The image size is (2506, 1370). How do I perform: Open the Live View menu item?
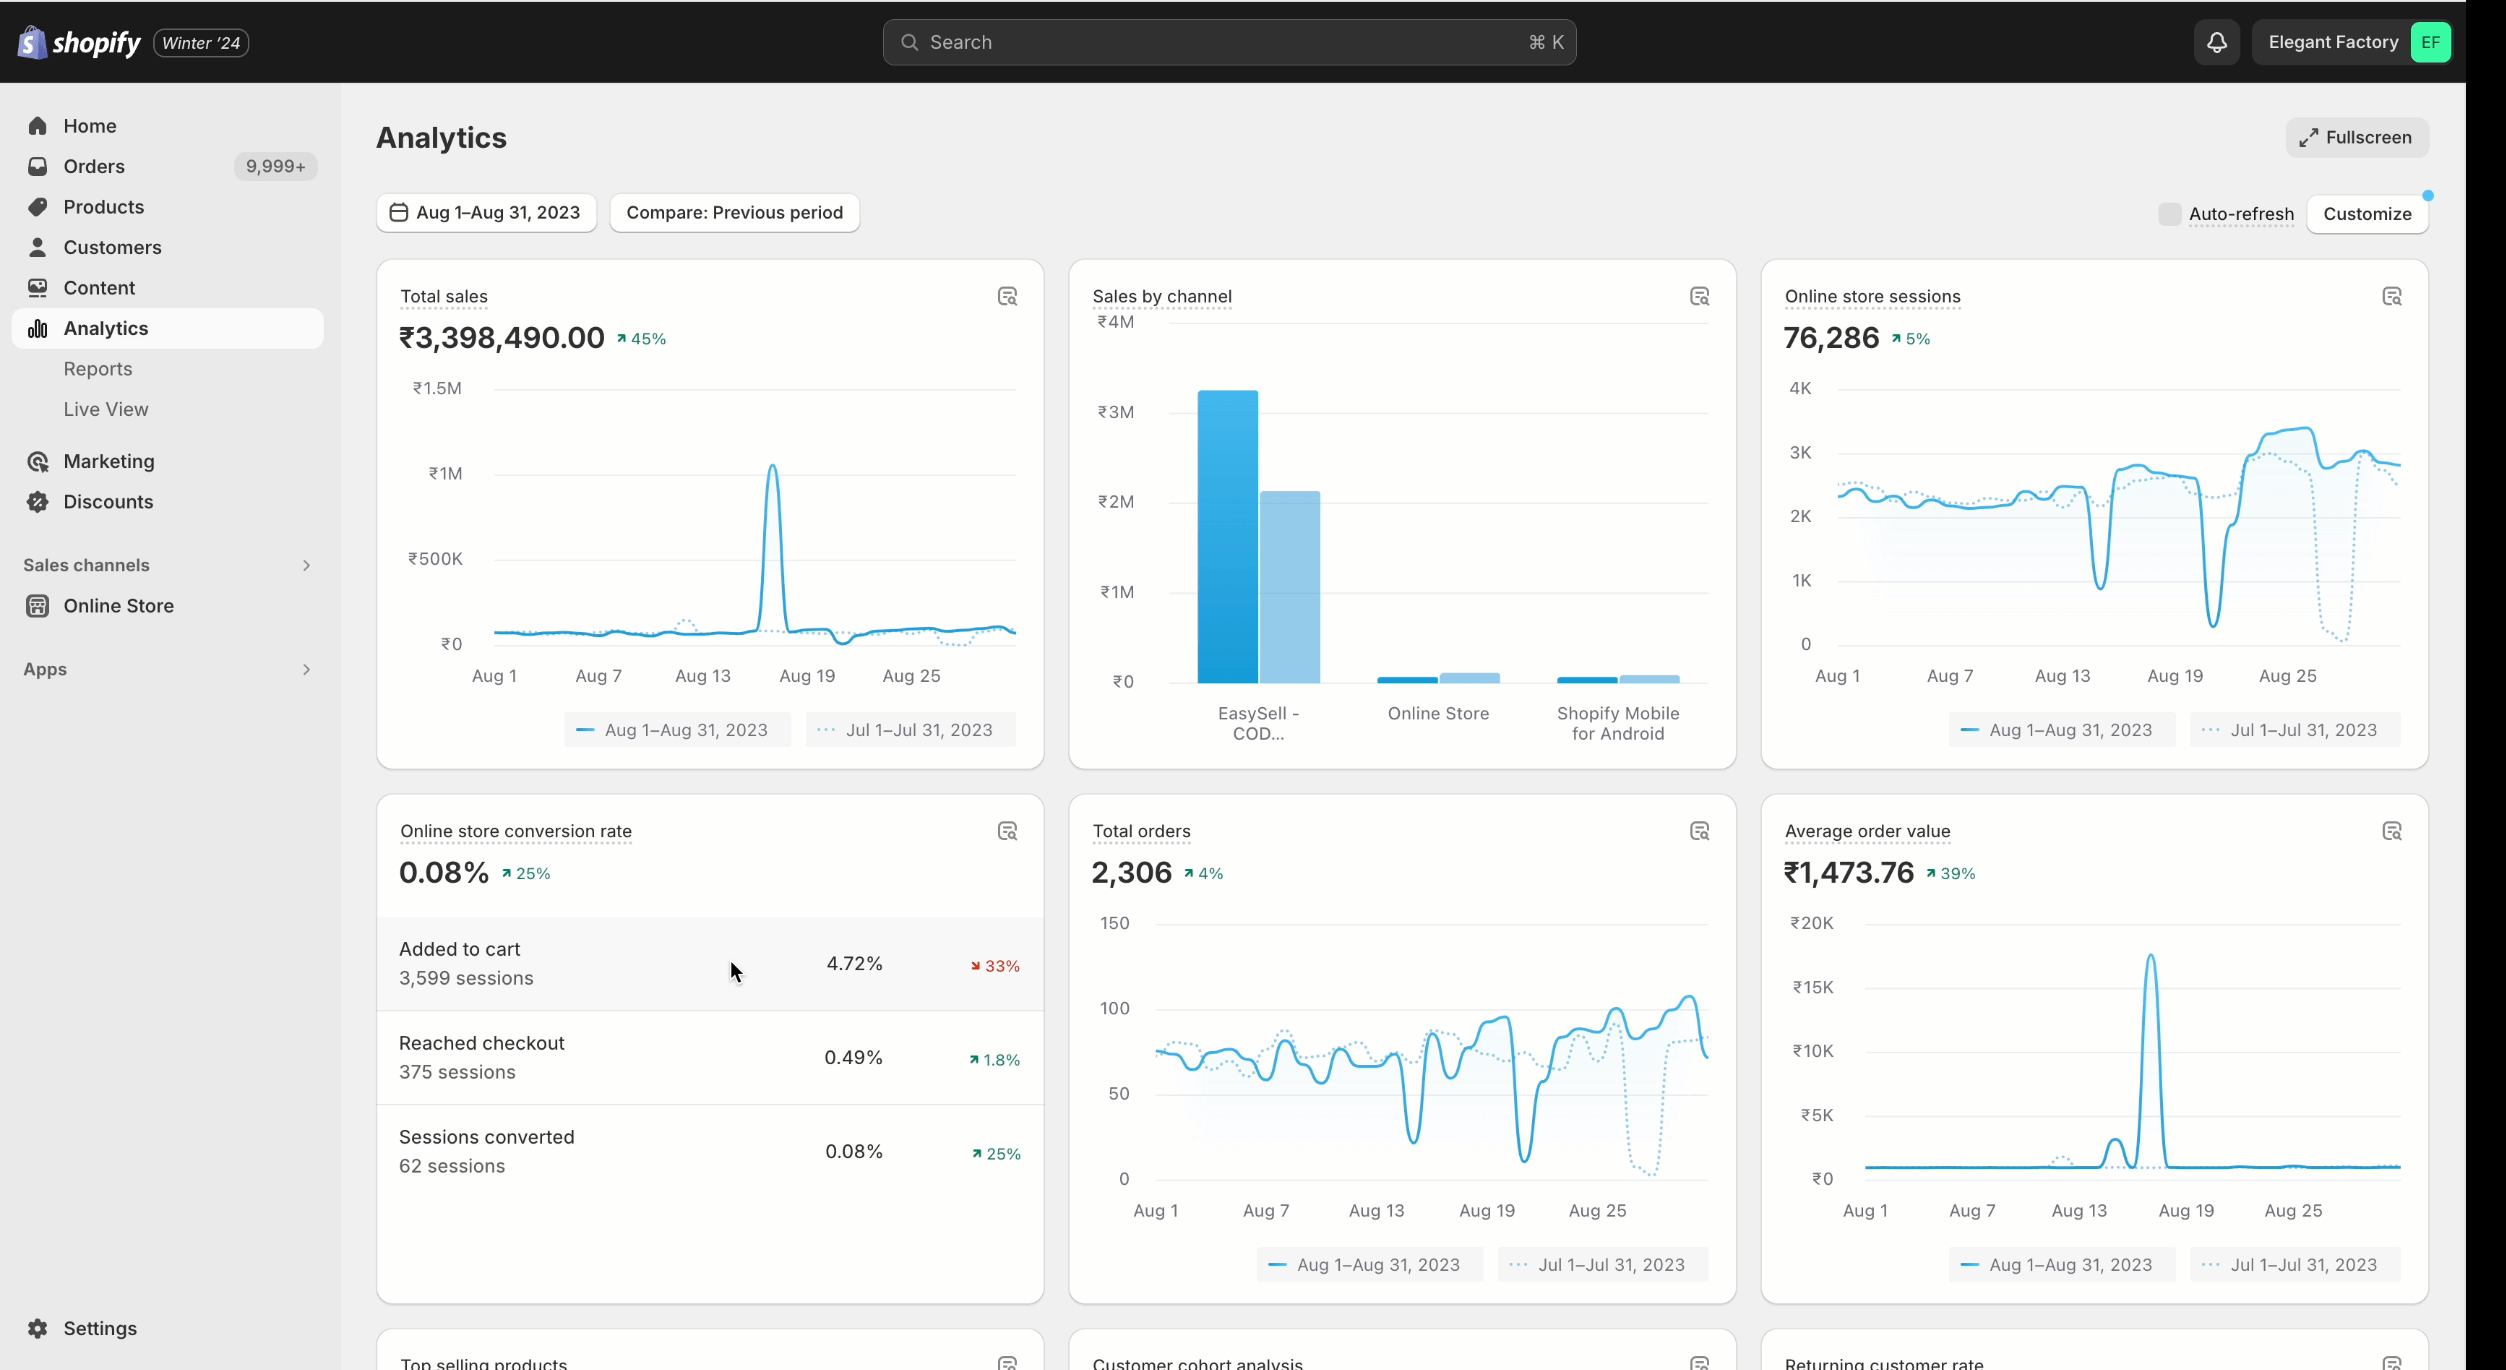(106, 408)
